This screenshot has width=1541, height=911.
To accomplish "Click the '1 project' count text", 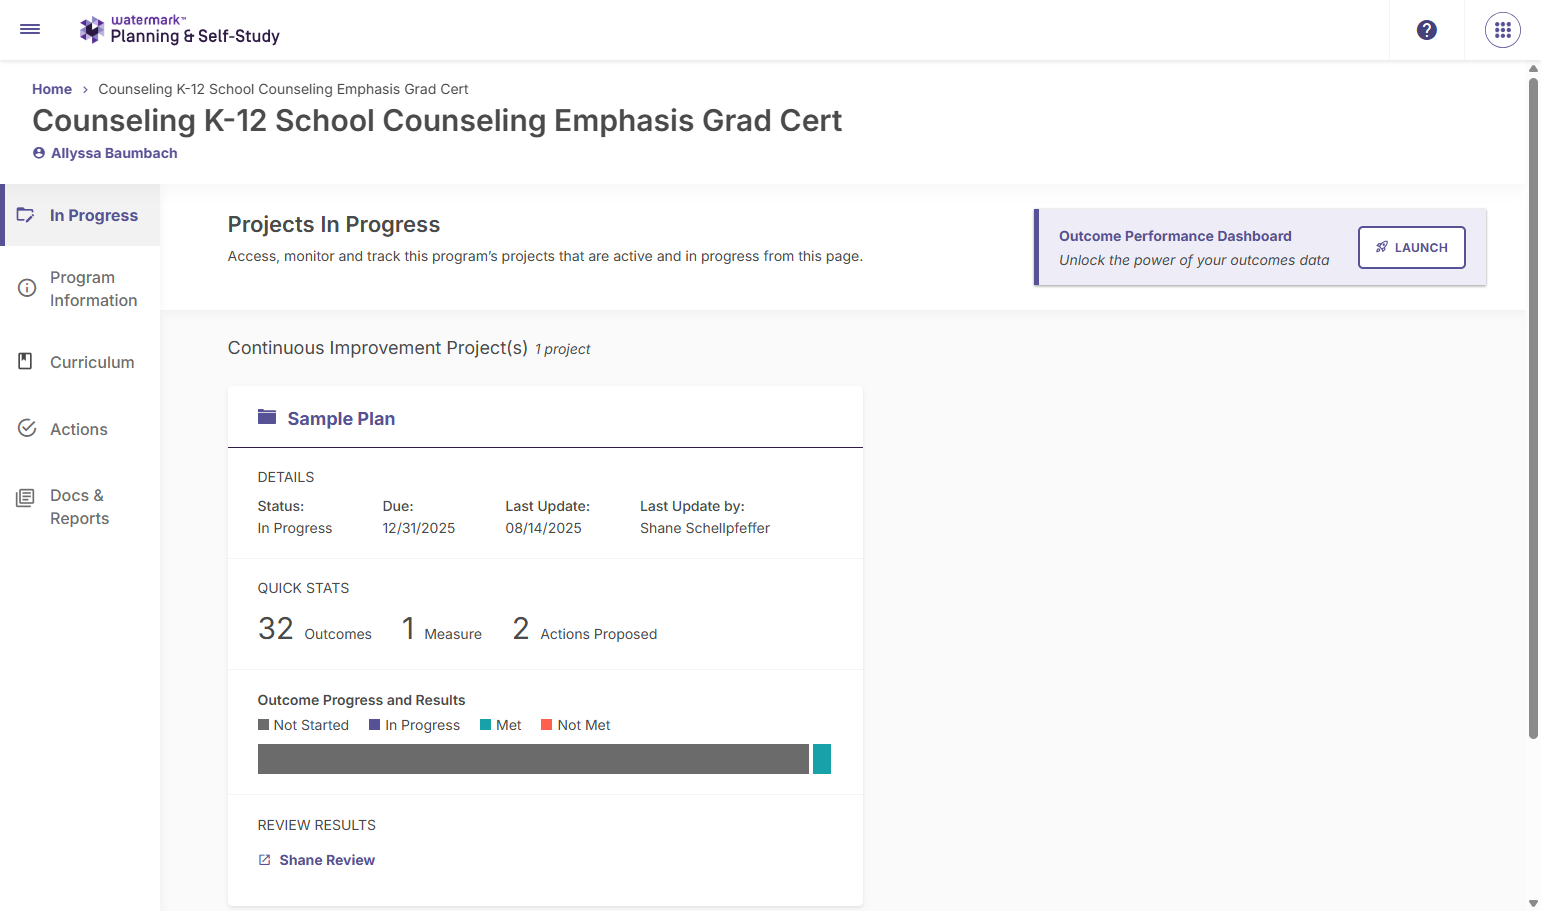I will pos(563,349).
